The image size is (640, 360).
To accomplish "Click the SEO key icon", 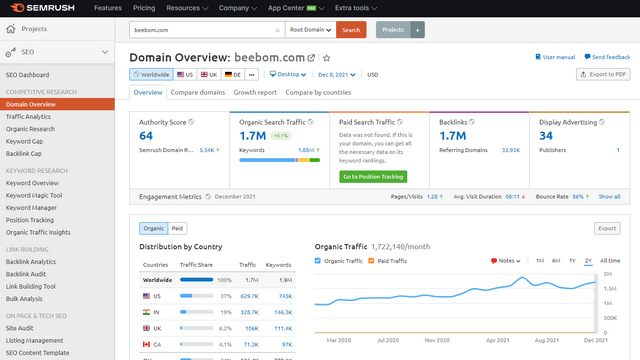I will (11, 52).
